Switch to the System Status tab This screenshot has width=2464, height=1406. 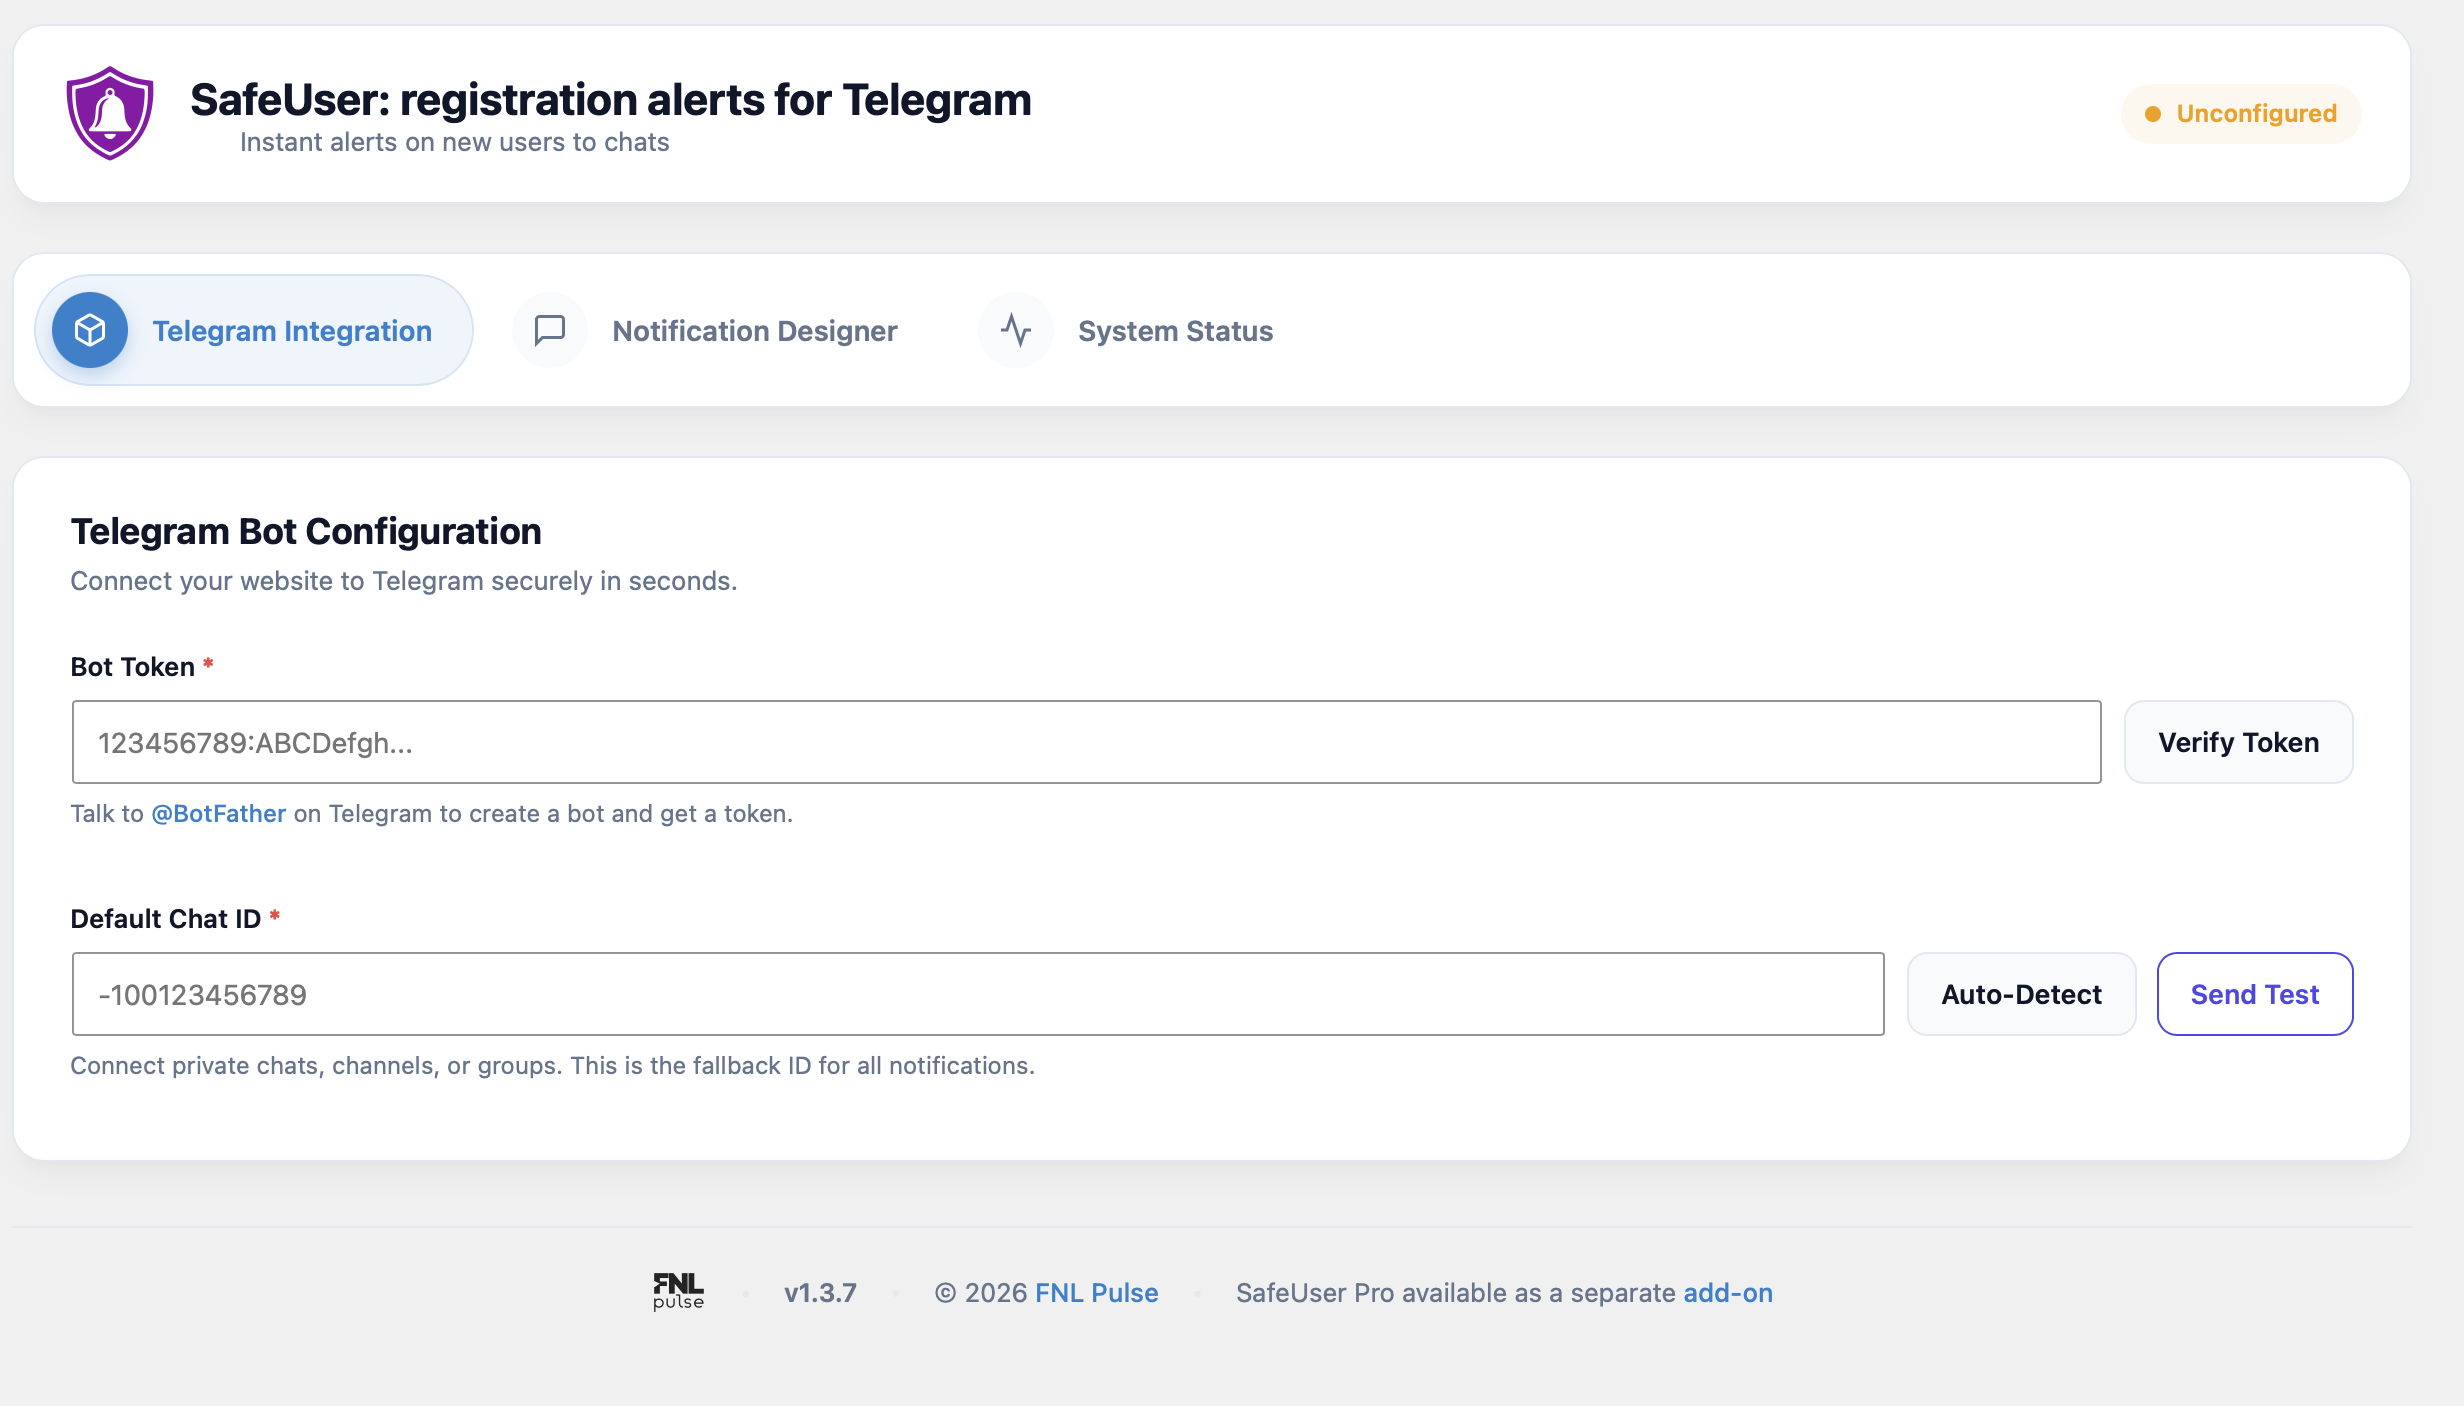1126,330
